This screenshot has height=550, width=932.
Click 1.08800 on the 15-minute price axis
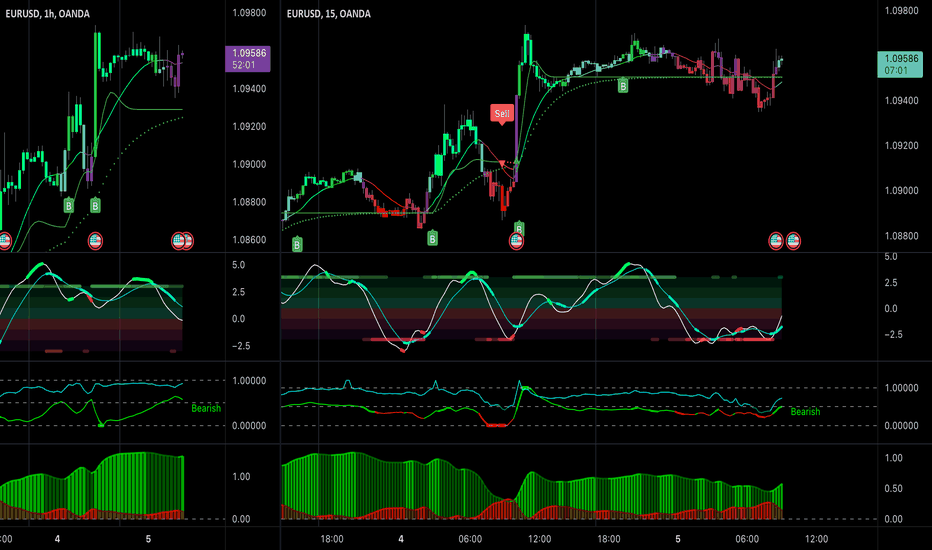click(x=902, y=235)
